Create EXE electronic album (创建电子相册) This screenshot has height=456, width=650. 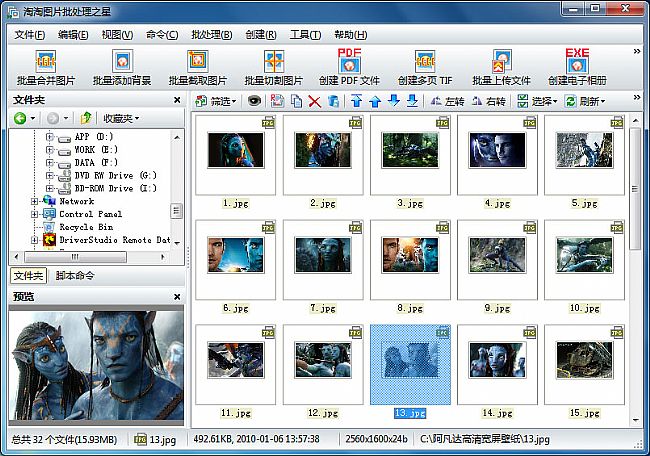(x=577, y=68)
